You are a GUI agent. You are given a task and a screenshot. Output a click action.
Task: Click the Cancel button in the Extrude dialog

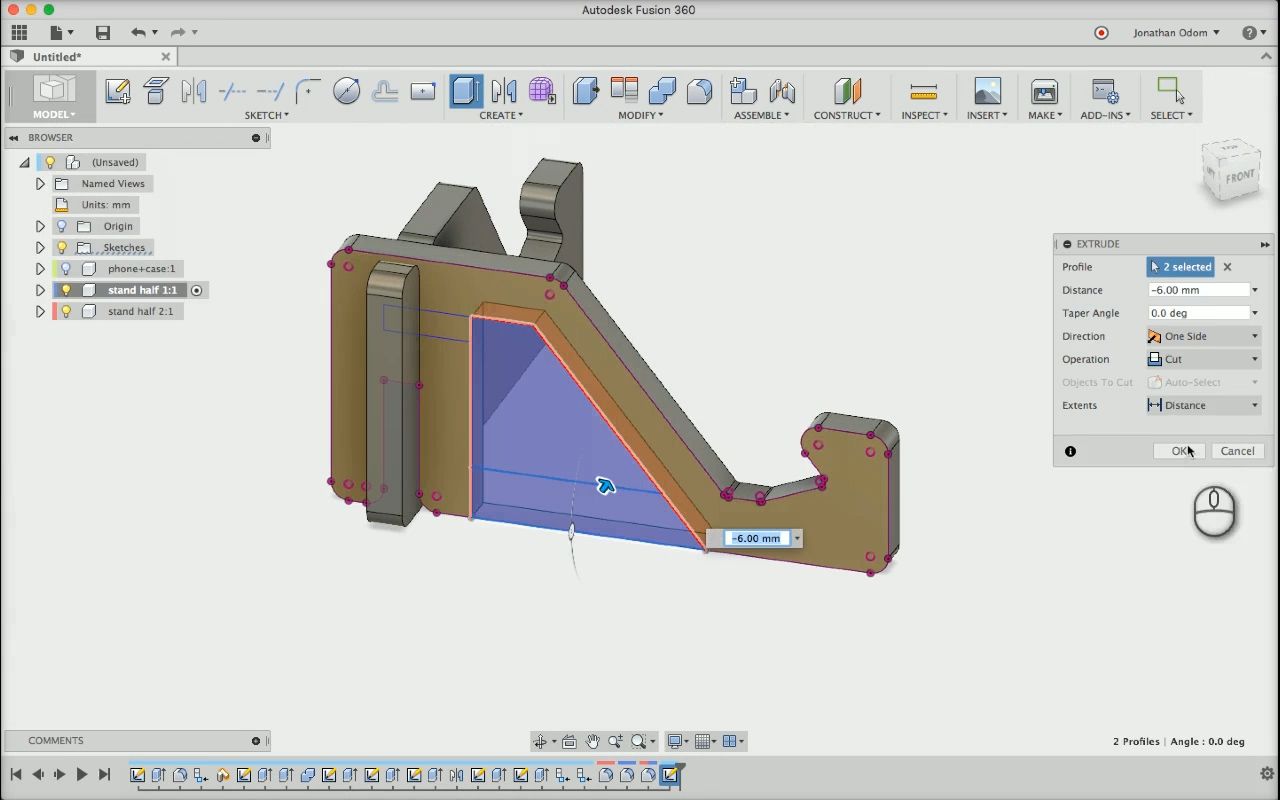(1237, 451)
